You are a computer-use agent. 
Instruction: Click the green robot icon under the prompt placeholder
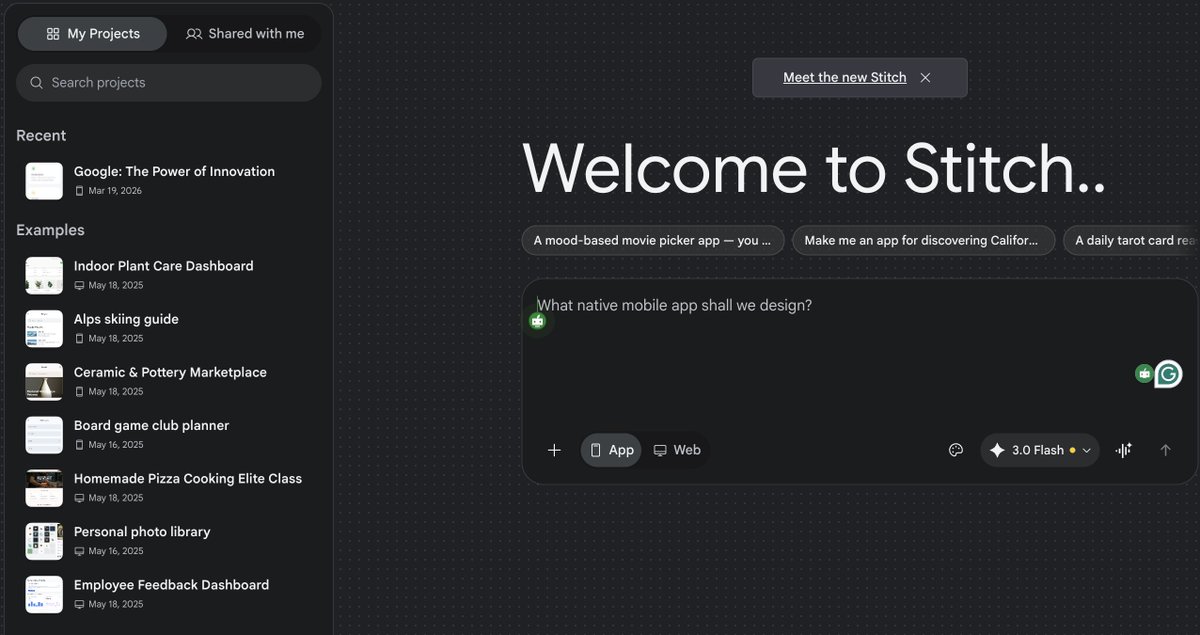[x=538, y=321]
